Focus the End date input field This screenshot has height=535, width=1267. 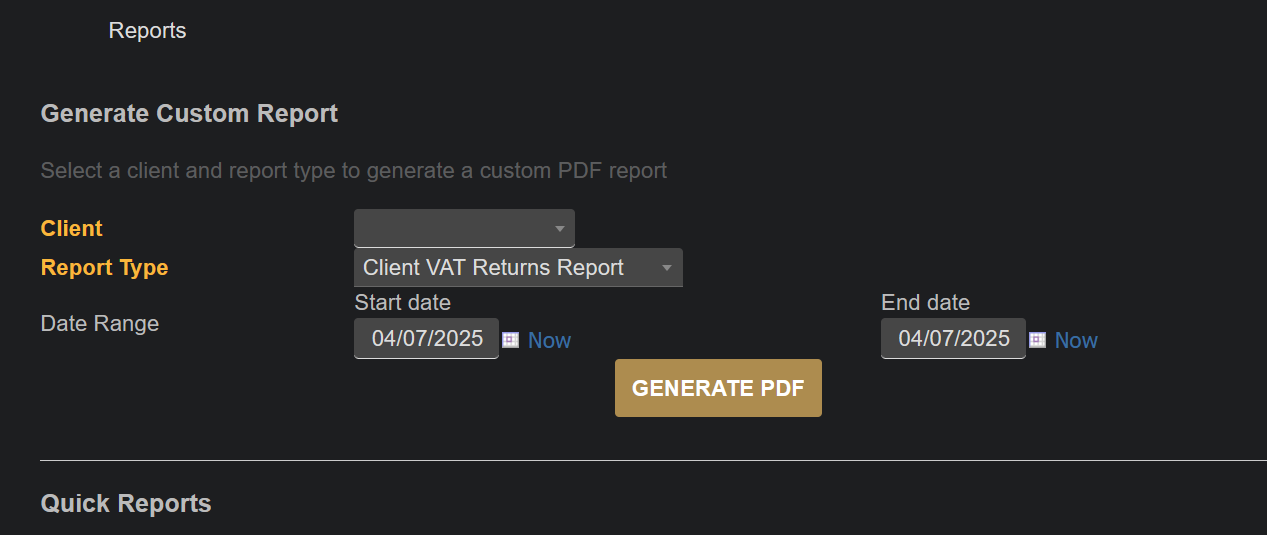(x=953, y=338)
